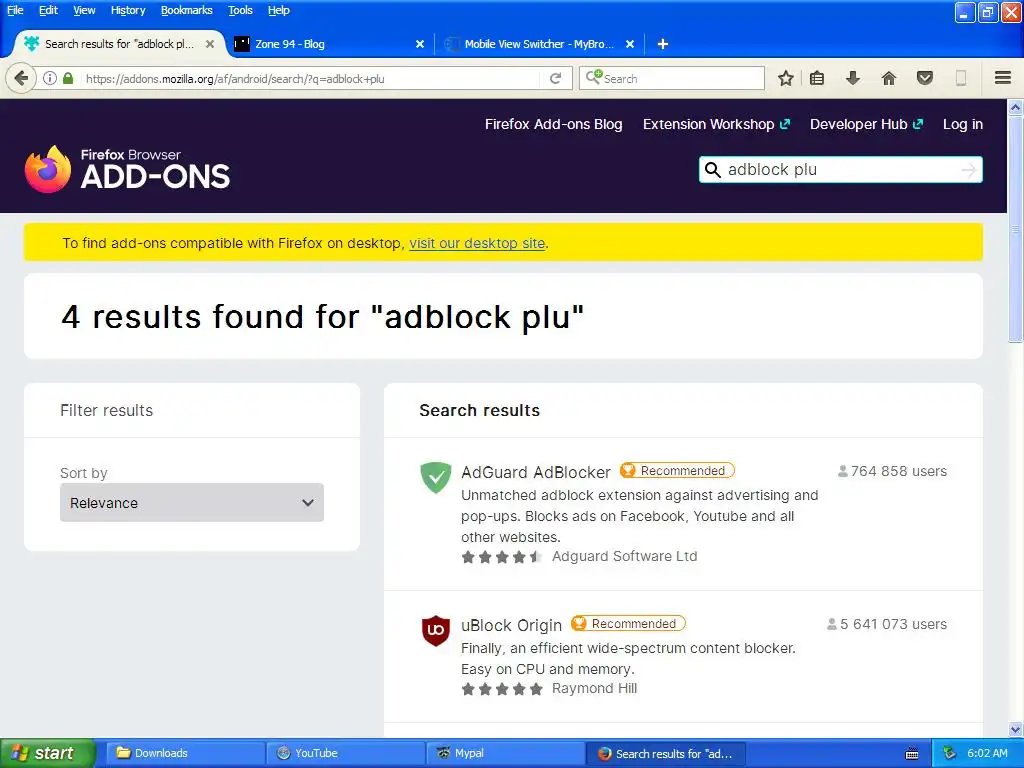Viewport: 1024px width, 768px height.
Task: Open the green padlock connection details
Action: click(x=68, y=78)
